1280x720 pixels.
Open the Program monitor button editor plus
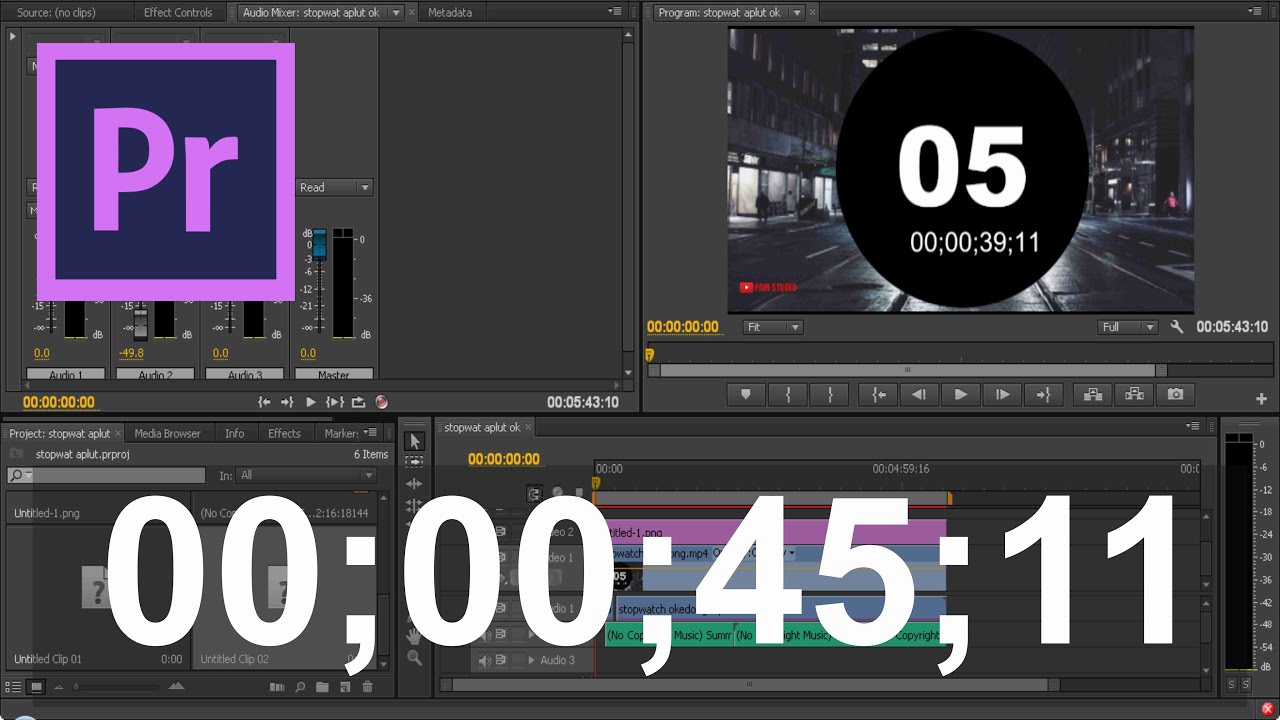(x=1261, y=398)
